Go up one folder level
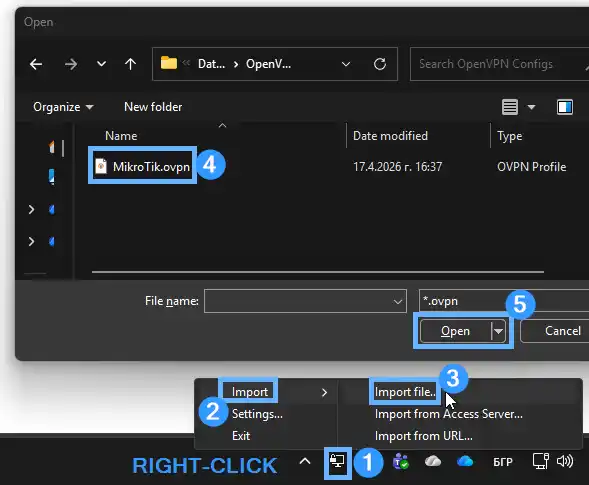Screen dimensions: 589x485 pos(130,64)
